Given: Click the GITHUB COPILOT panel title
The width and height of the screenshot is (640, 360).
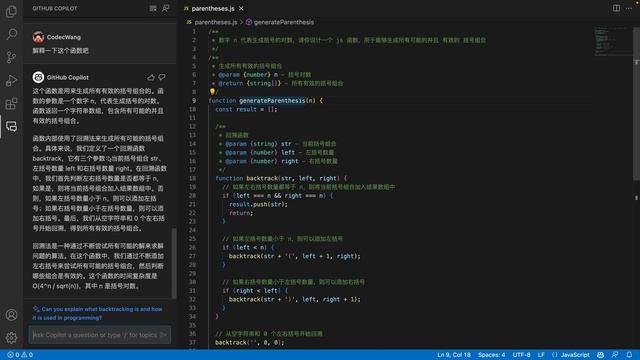Looking at the screenshot, I should 55,8.
